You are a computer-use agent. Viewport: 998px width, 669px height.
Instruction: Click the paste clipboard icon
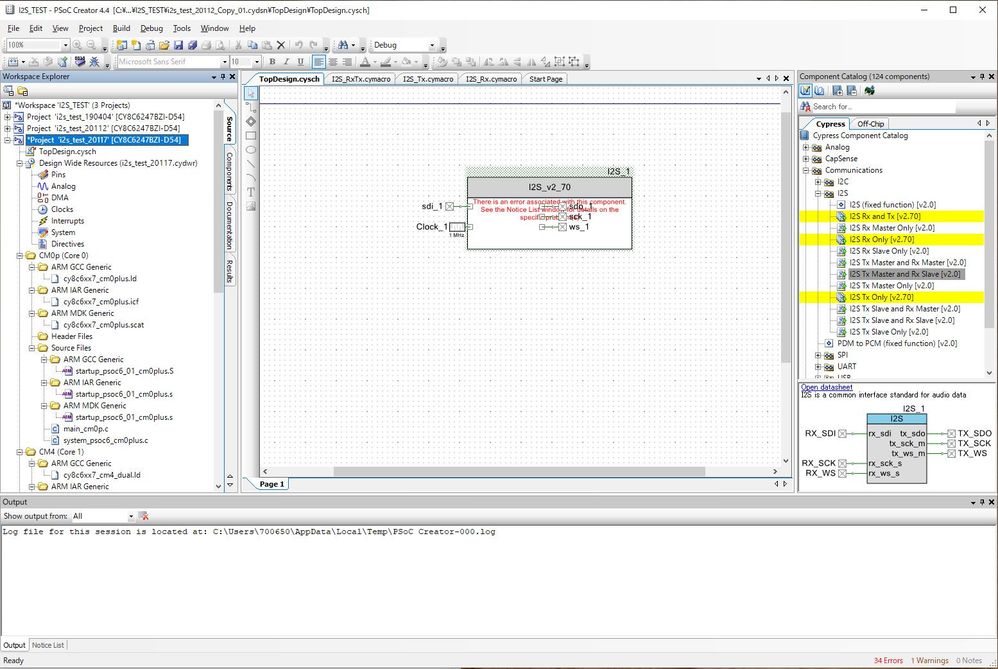(x=267, y=45)
